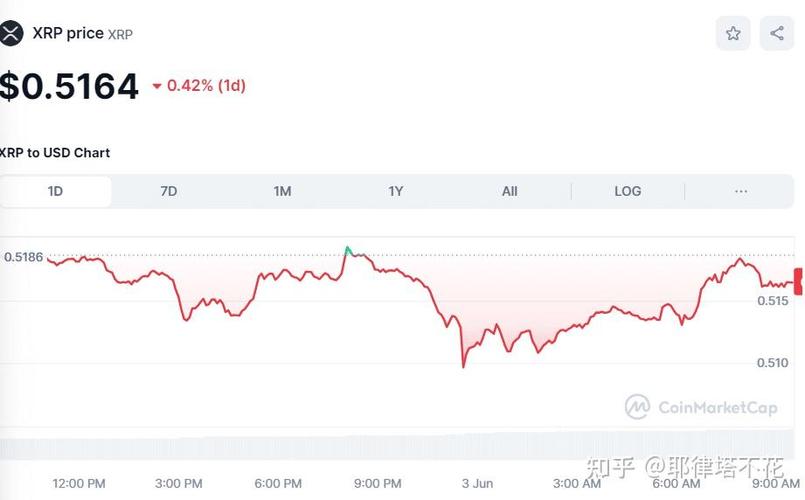The height and width of the screenshot is (500, 805).
Task: Click the red price-down arrow indicator
Action: tap(157, 86)
